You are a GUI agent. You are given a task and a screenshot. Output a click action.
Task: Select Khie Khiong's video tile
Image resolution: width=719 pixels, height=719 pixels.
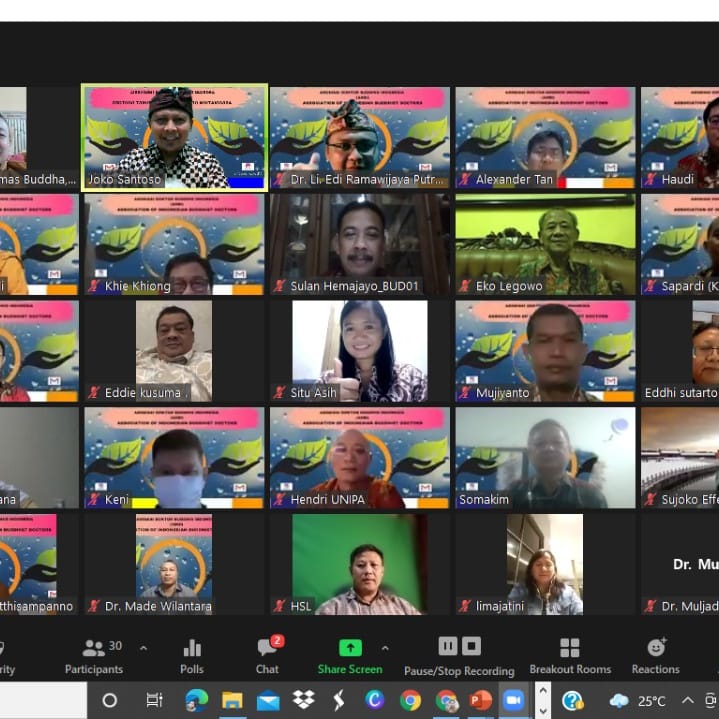[174, 244]
